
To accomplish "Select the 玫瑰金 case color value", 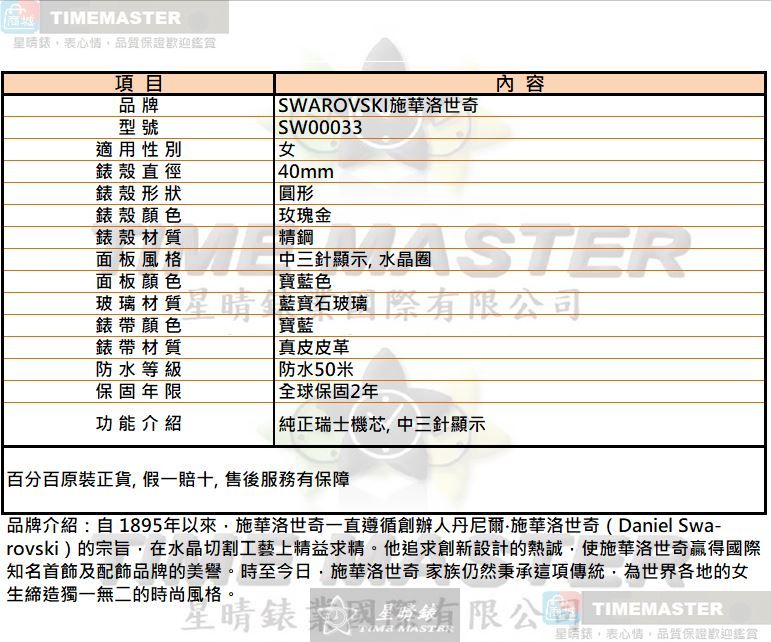I will click(305, 216).
